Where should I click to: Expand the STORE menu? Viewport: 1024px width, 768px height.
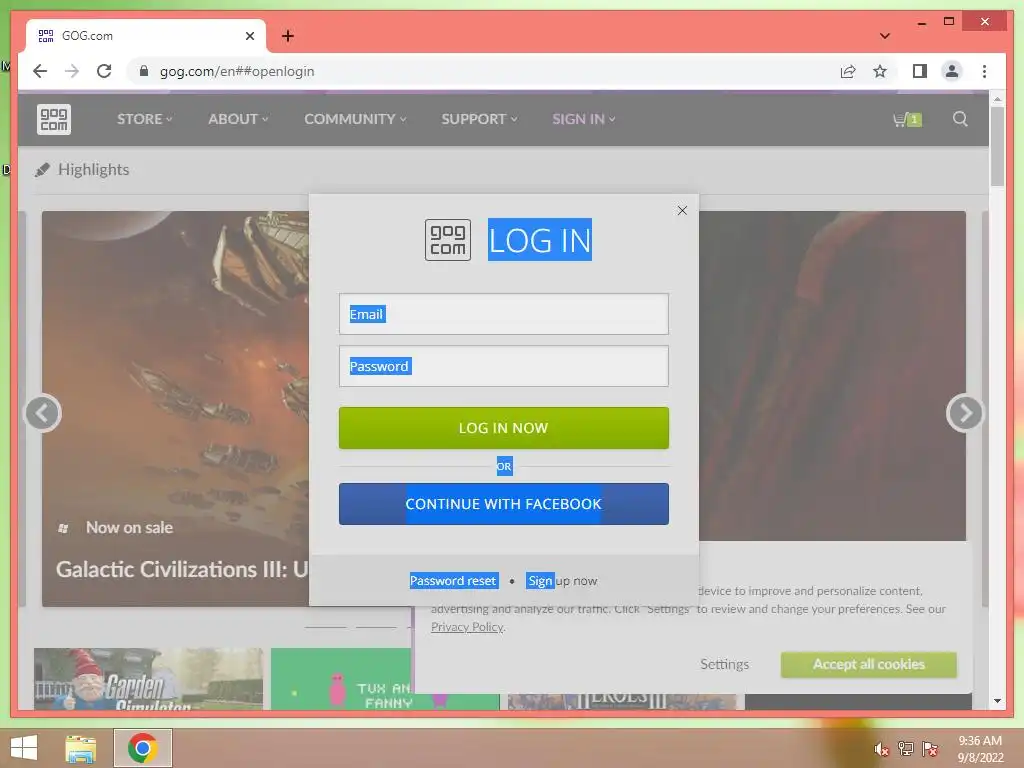(x=144, y=119)
